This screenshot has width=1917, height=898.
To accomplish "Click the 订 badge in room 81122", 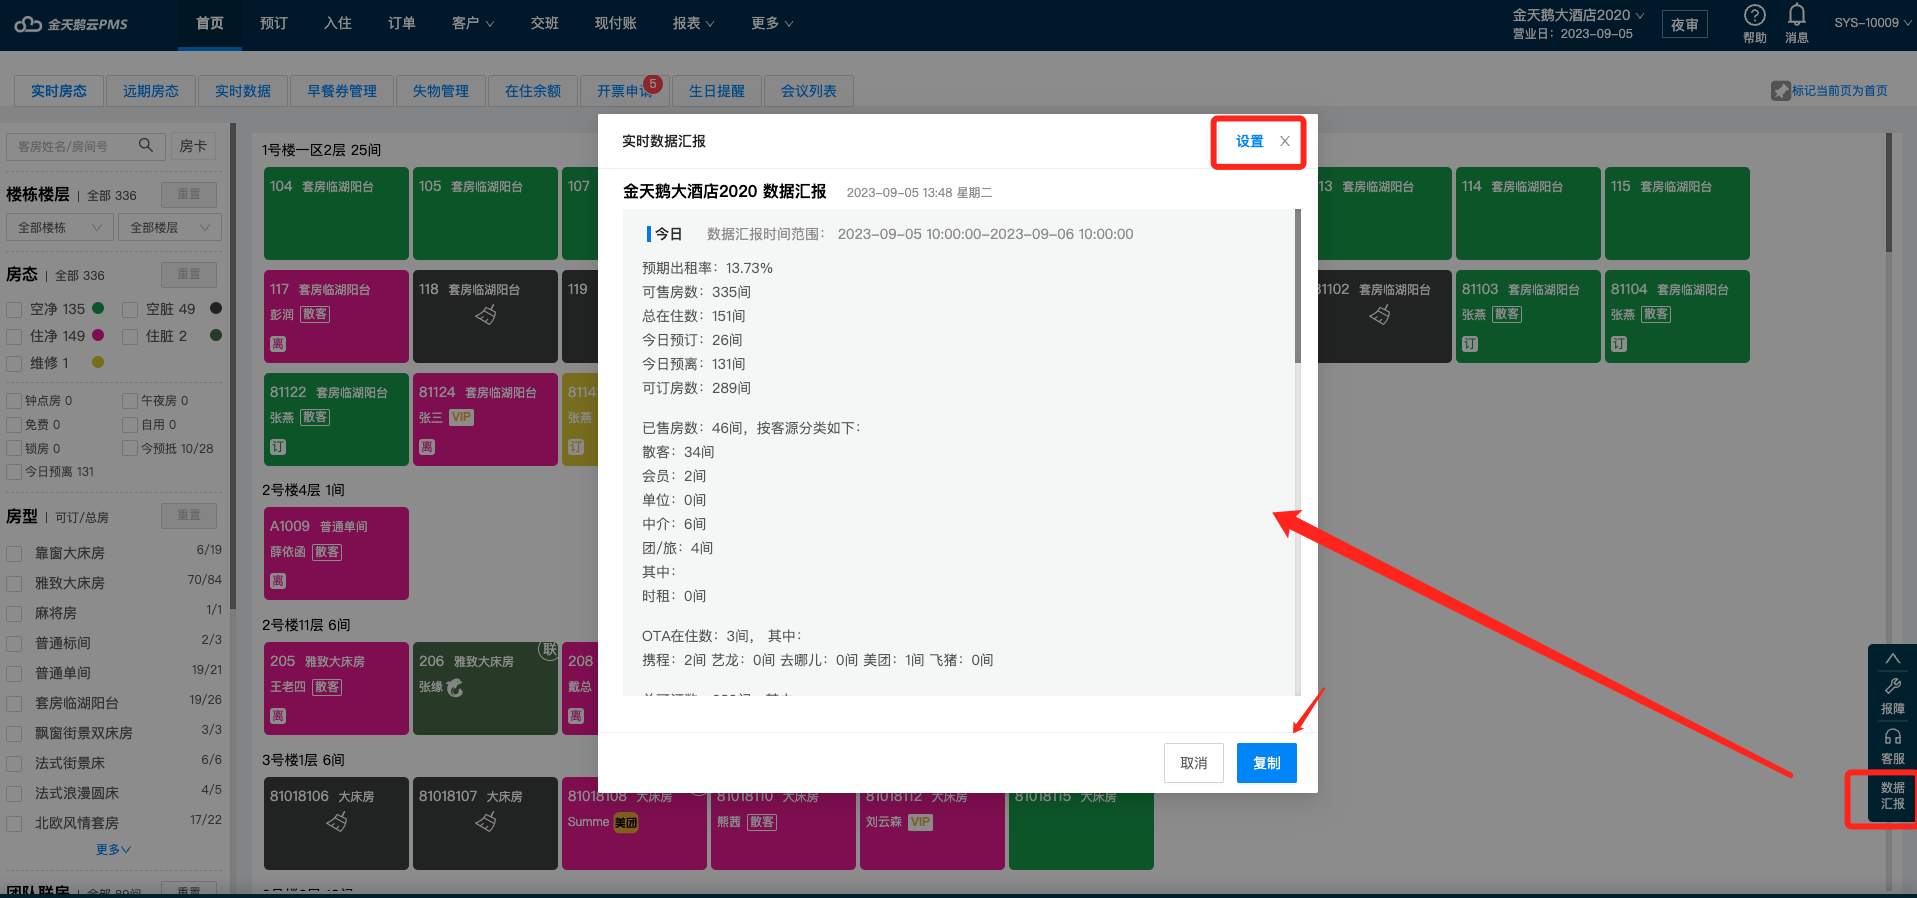I will pos(278,447).
